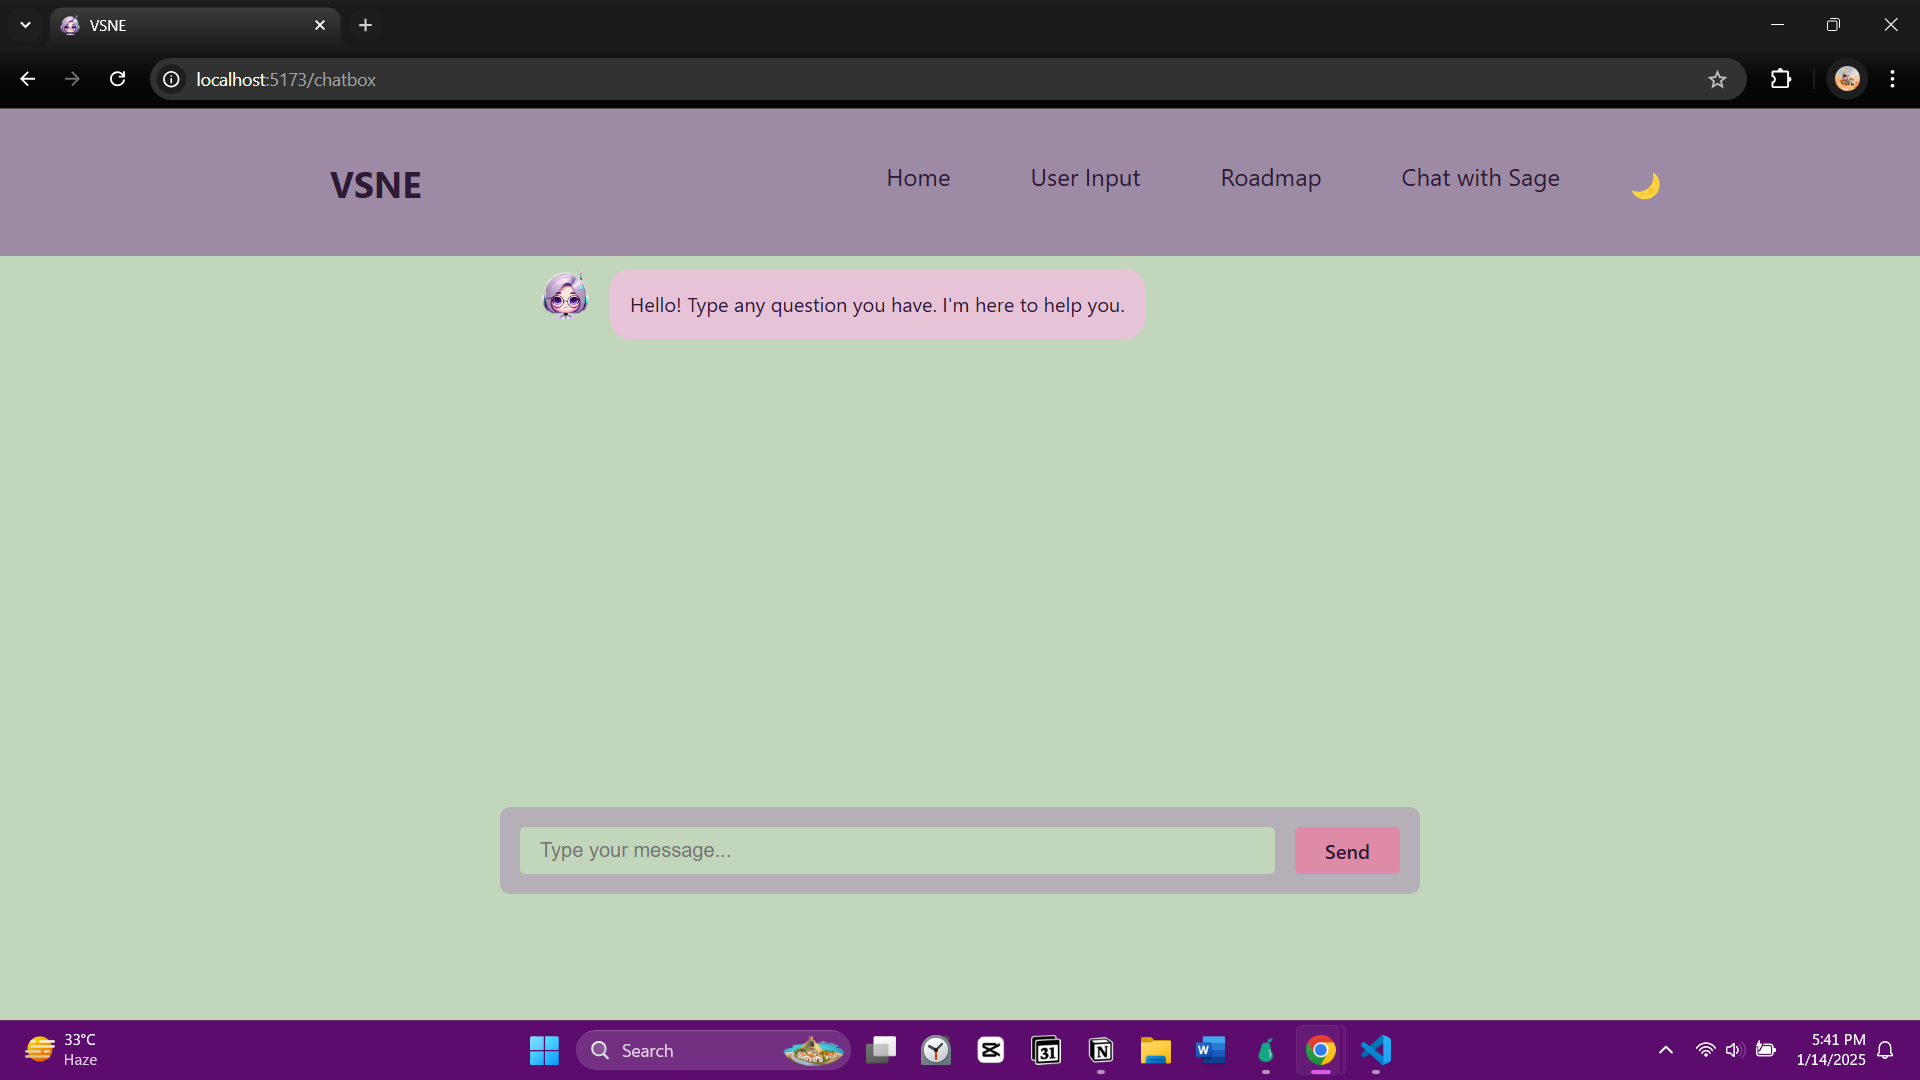Open the Chrome extensions puzzle icon
This screenshot has width=1920, height=1080.
click(x=1781, y=79)
